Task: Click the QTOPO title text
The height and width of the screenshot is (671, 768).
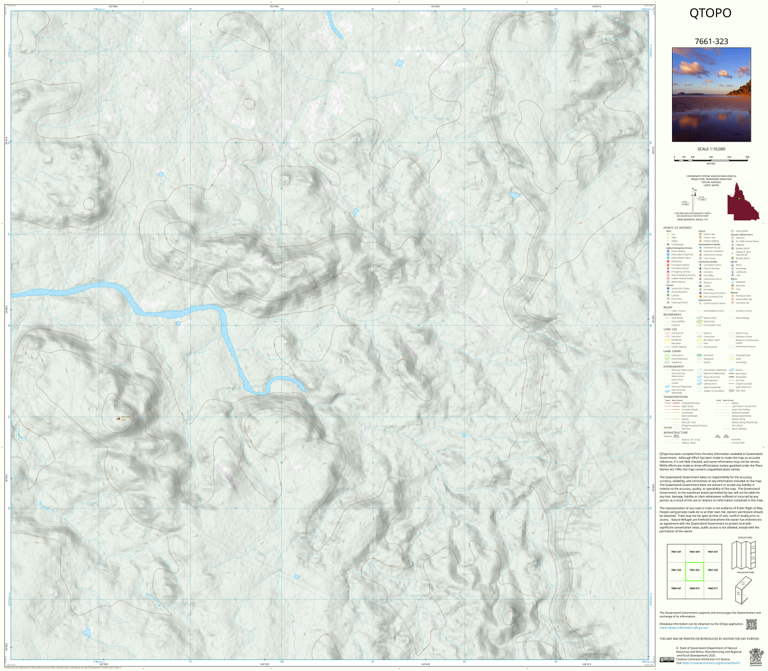Action: point(710,13)
